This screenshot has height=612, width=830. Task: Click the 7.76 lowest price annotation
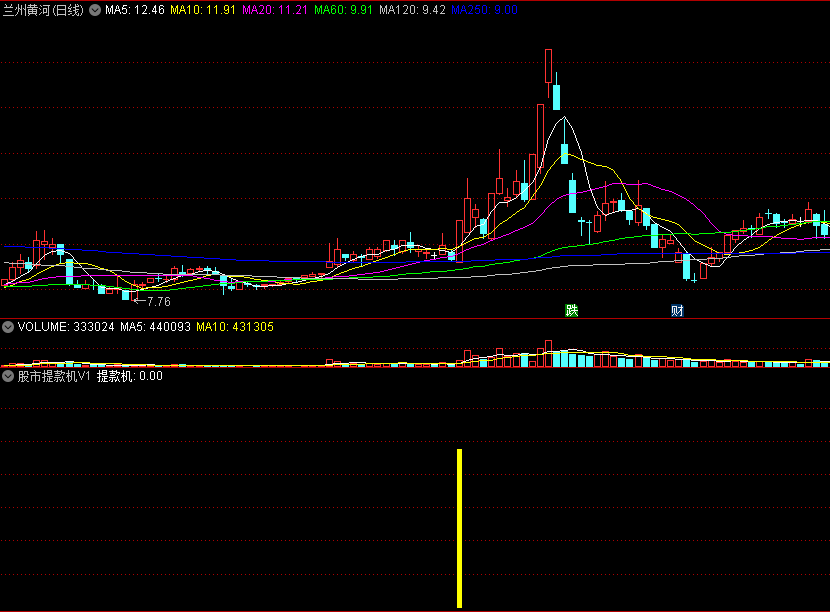(158, 302)
